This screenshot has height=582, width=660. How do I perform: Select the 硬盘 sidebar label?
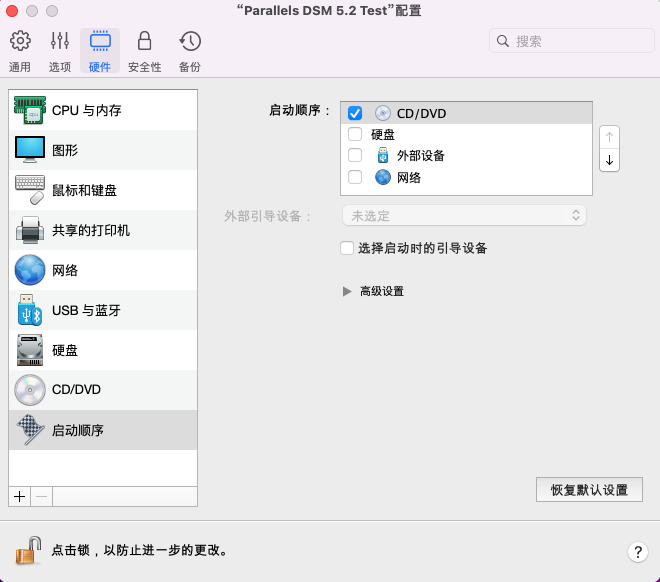click(x=65, y=350)
